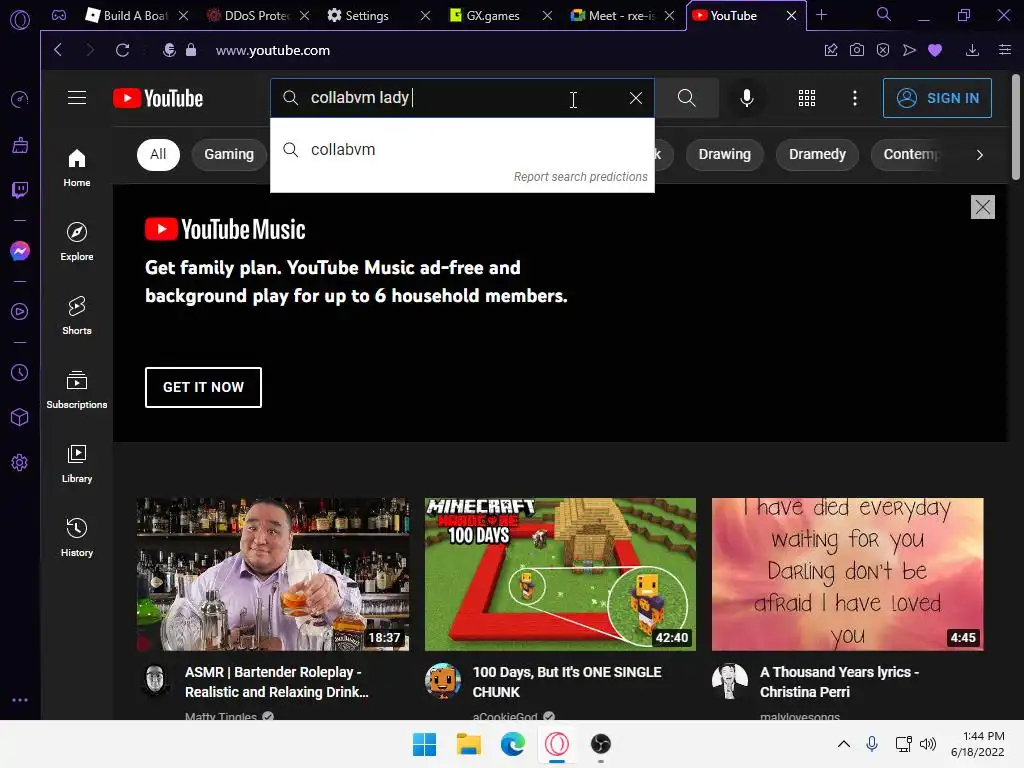Open Shorts in YouTube sidebar

(x=77, y=315)
